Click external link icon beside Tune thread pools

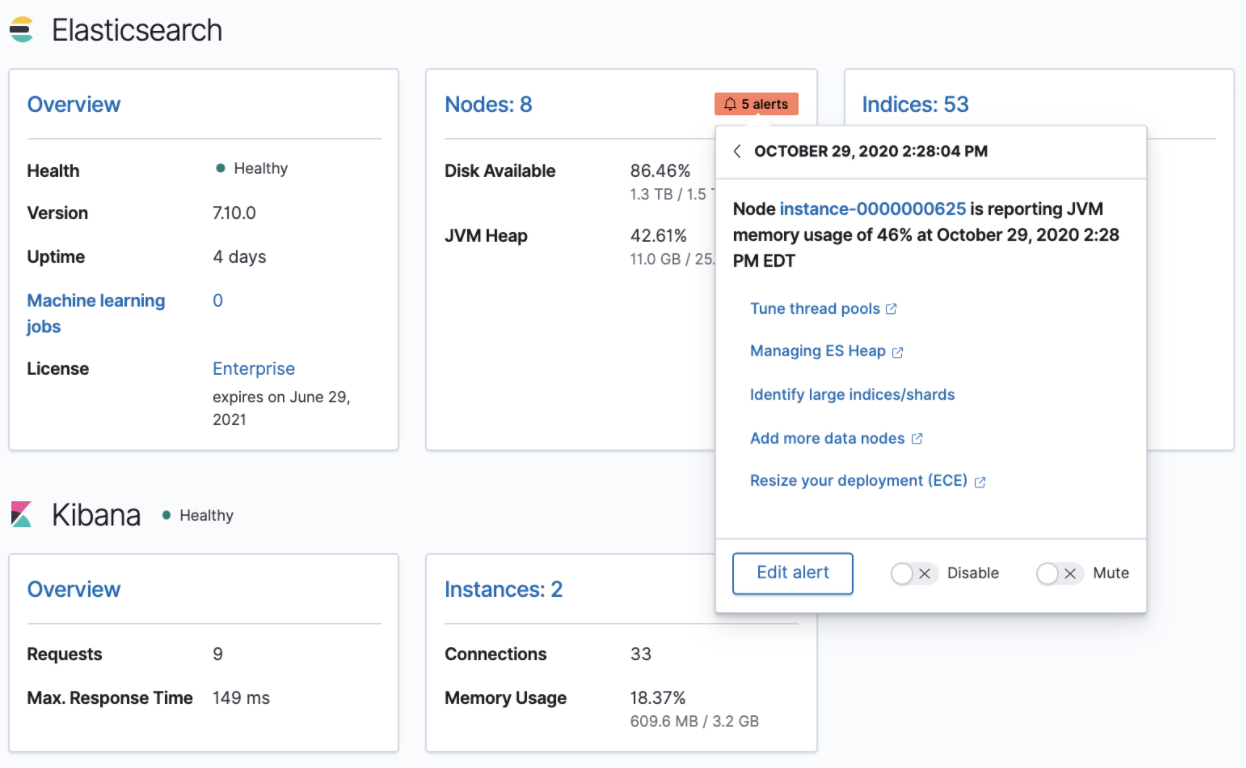pos(892,309)
